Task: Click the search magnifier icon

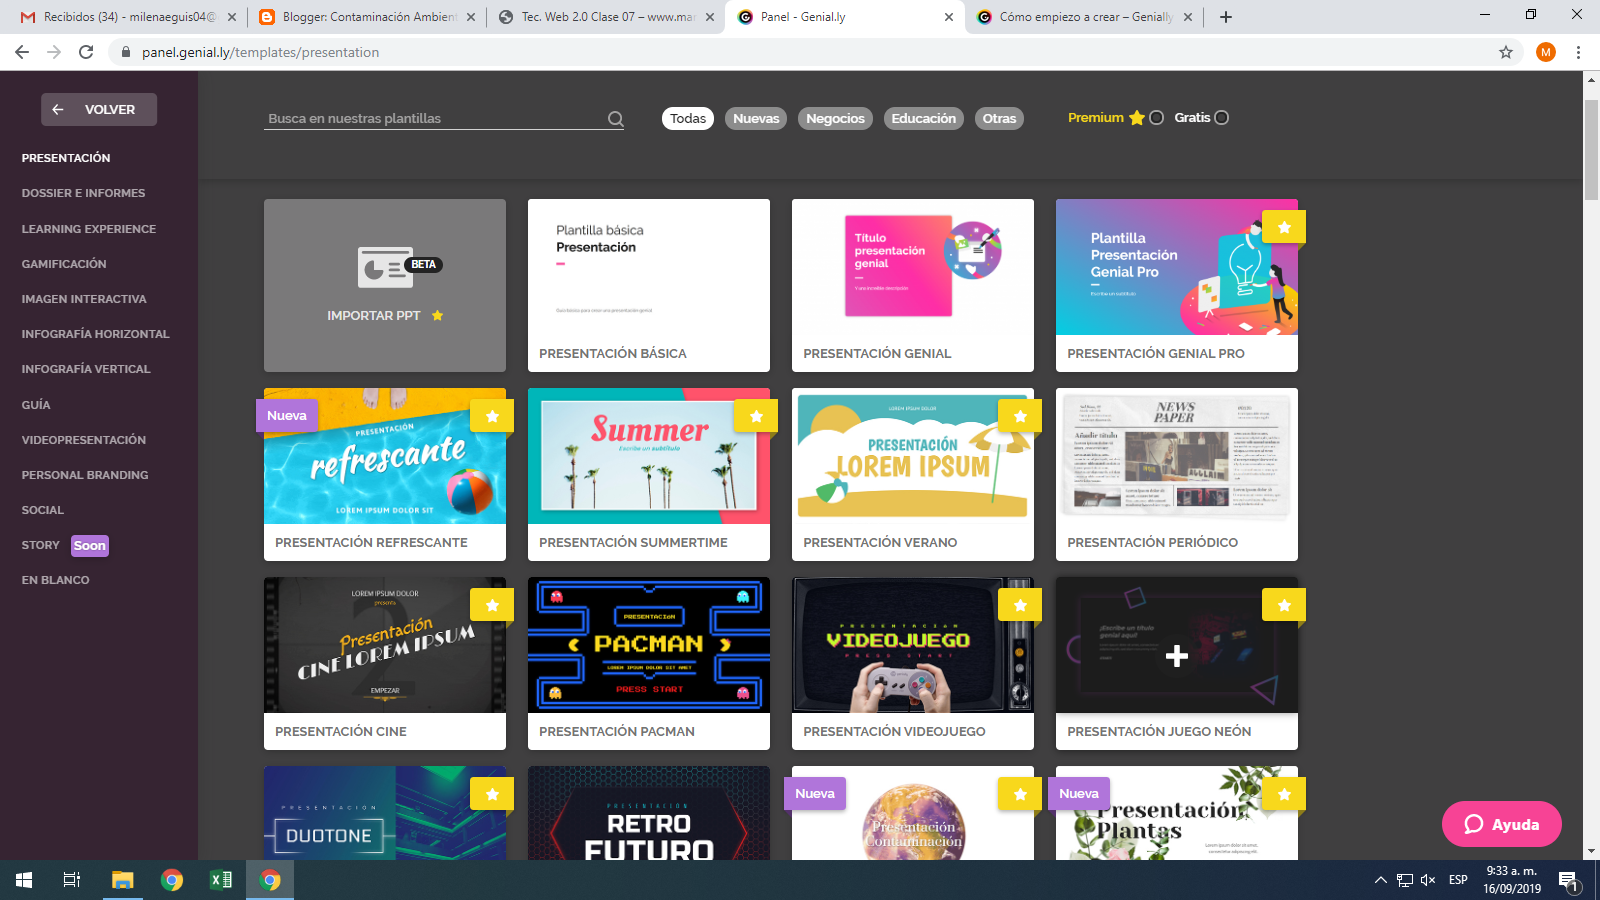Action: 616,118
